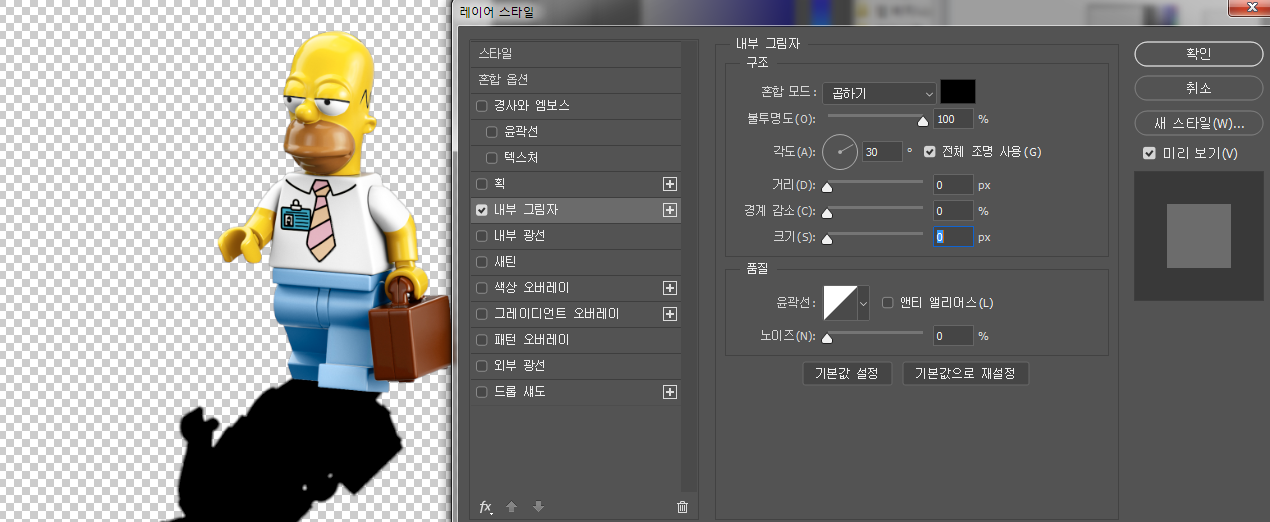Click the 취소 button

1198,88
